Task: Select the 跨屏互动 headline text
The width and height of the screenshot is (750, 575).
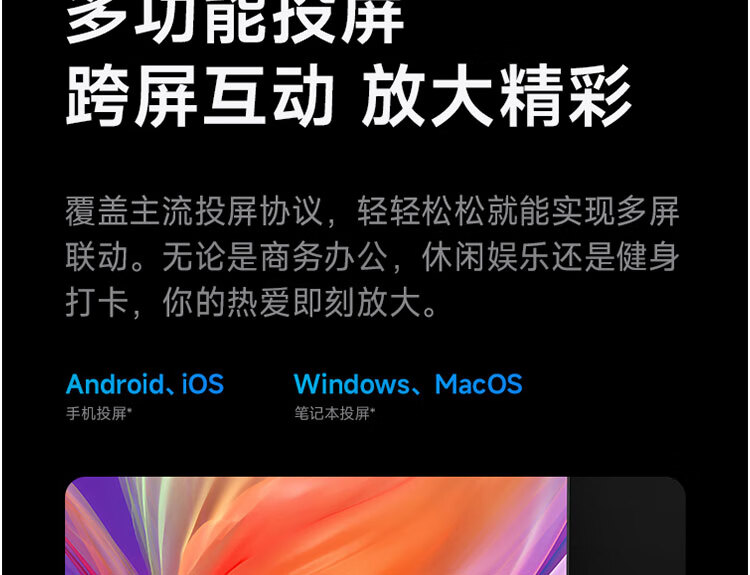Action: (x=199, y=96)
